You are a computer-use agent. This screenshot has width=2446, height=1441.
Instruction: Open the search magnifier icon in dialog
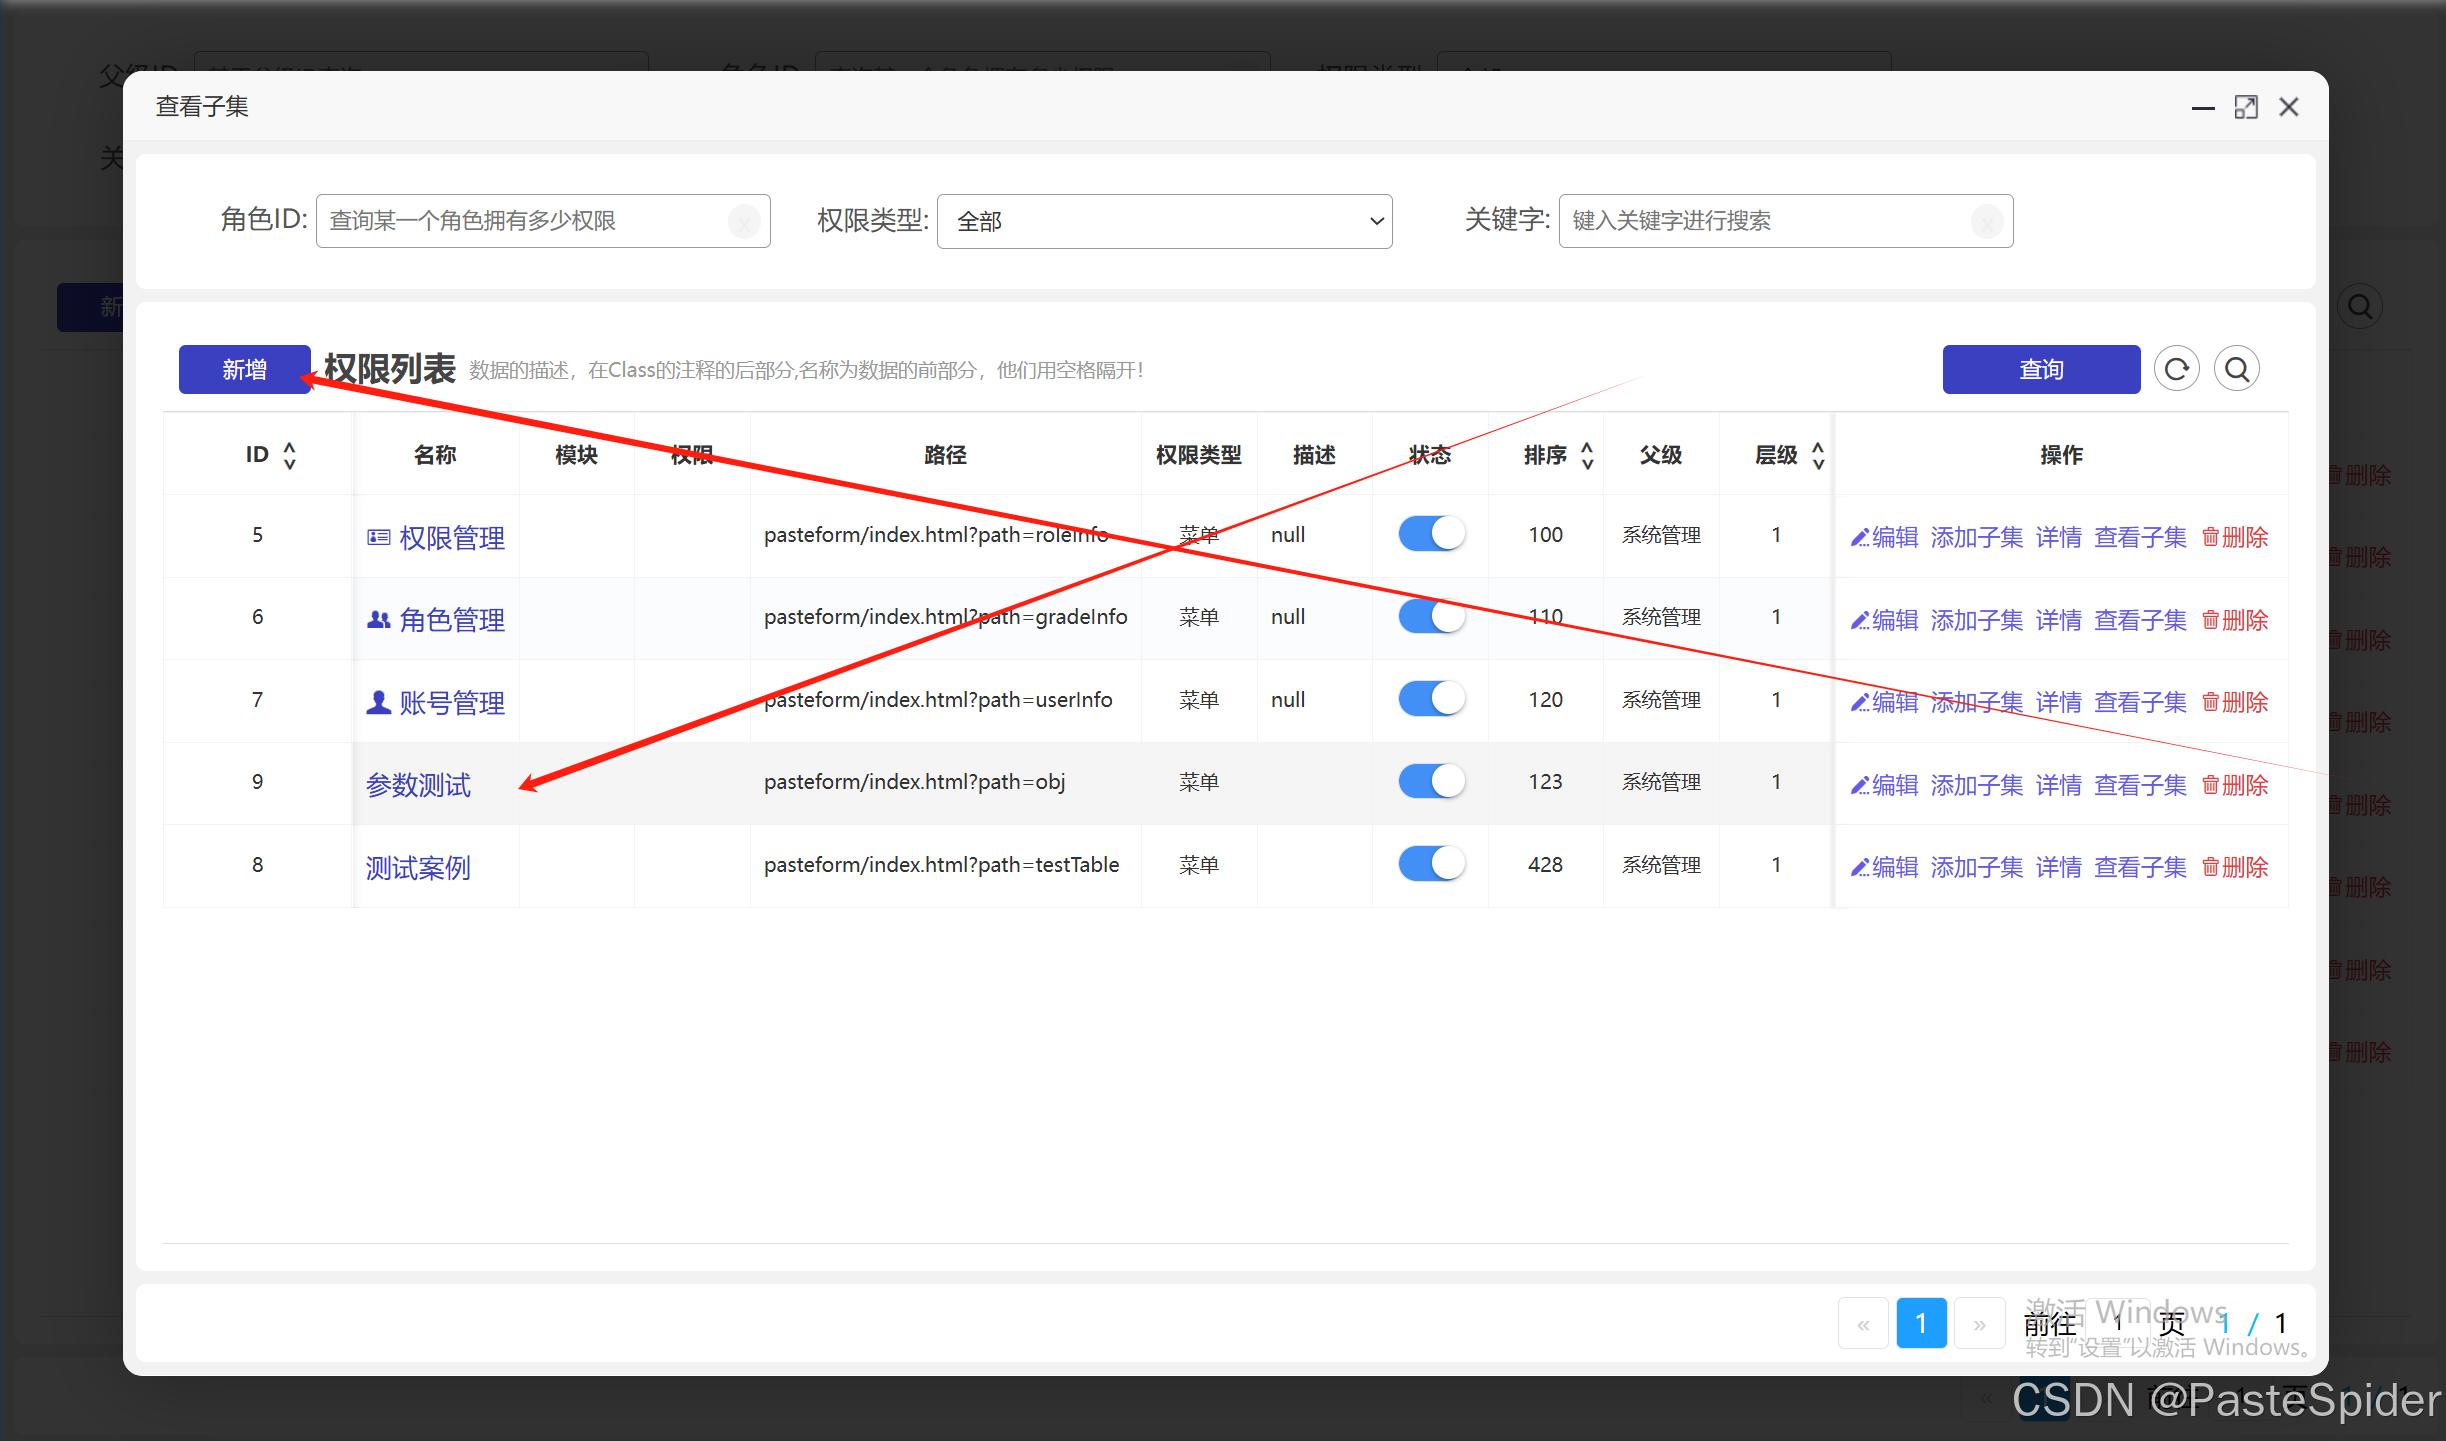click(x=2237, y=370)
